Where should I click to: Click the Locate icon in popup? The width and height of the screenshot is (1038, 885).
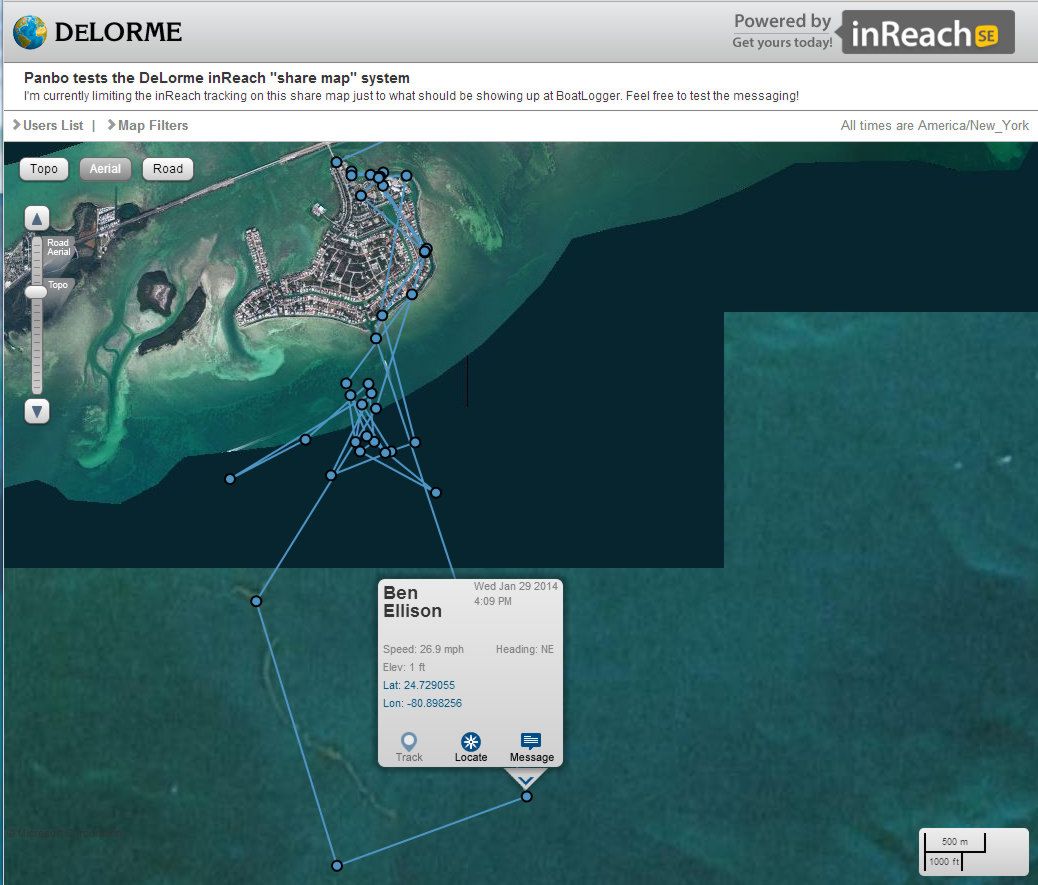point(471,741)
